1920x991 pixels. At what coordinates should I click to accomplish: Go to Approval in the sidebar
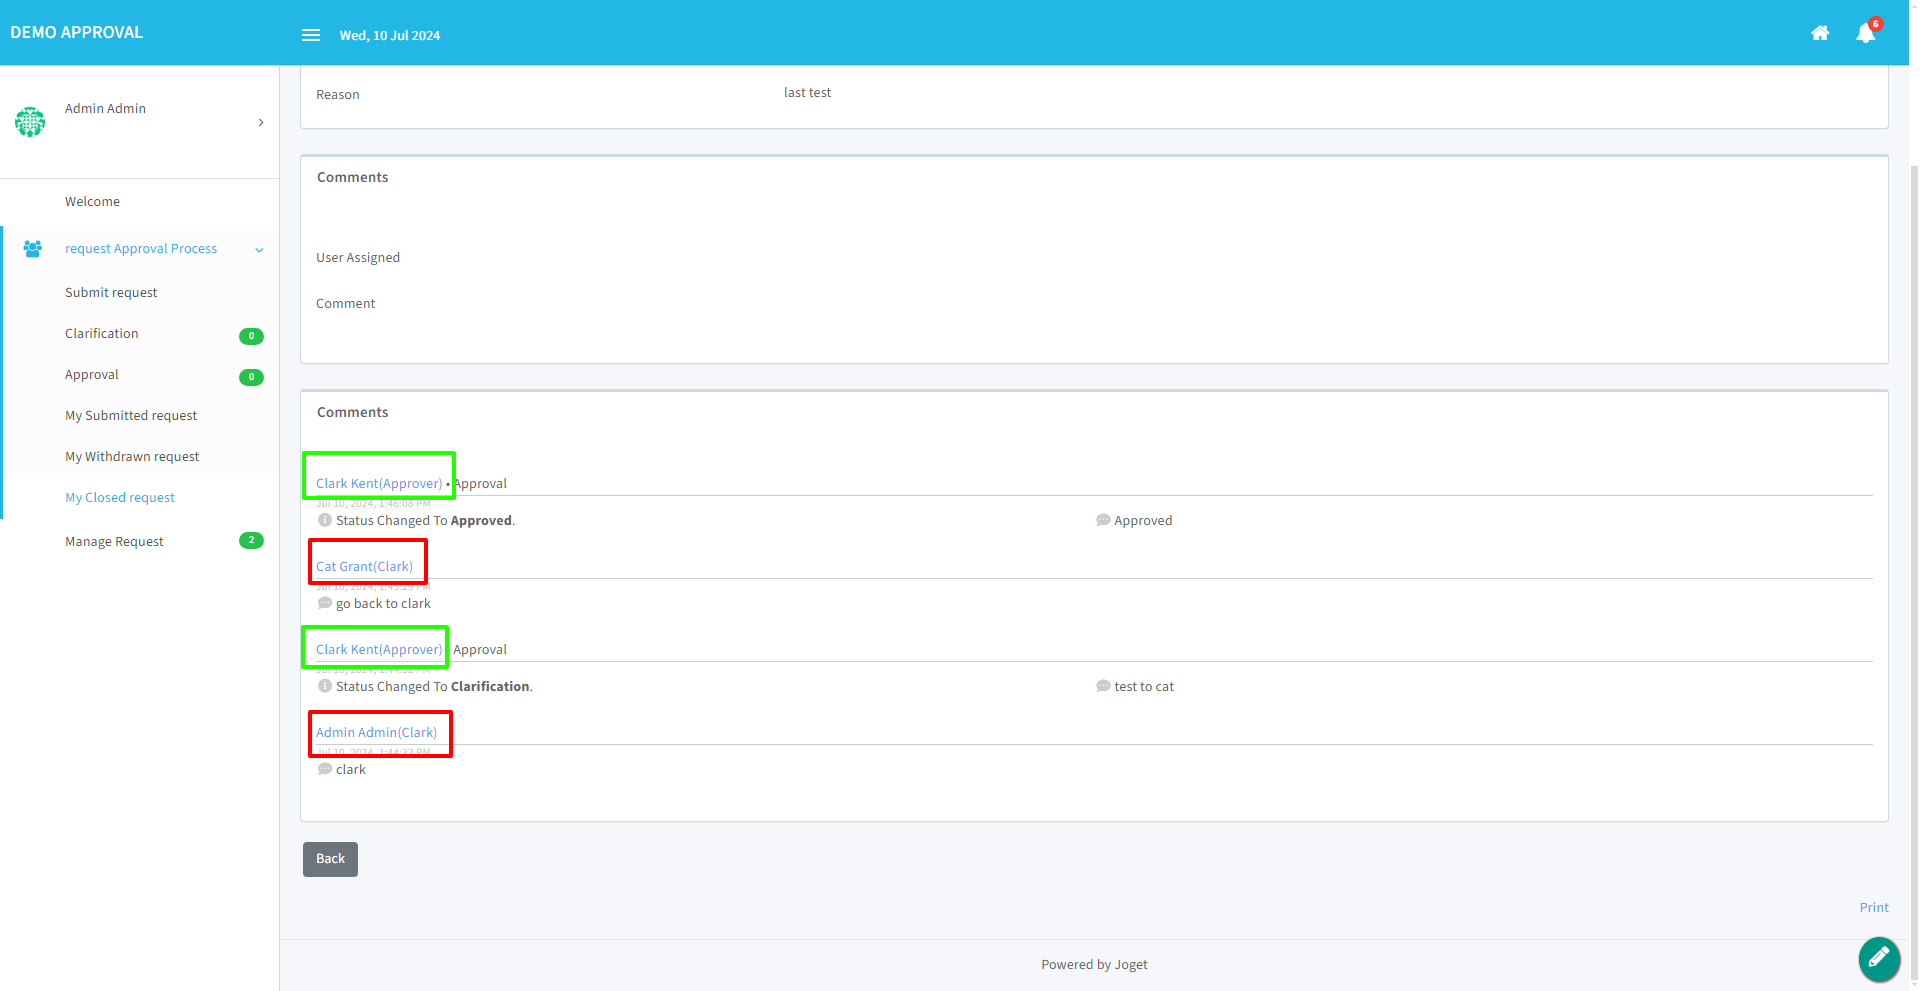coord(92,375)
